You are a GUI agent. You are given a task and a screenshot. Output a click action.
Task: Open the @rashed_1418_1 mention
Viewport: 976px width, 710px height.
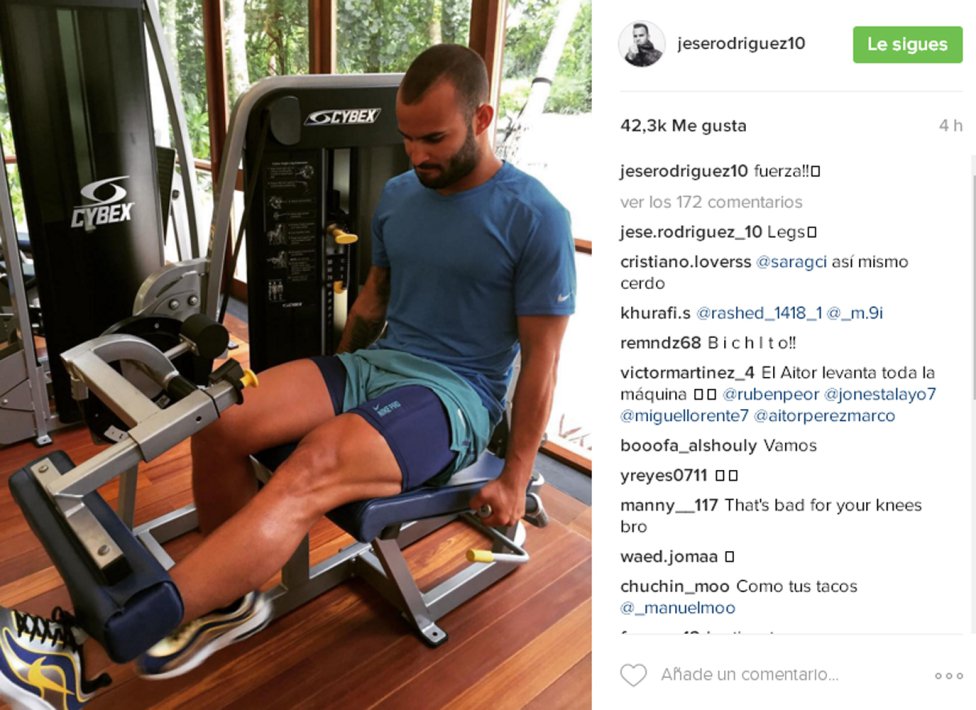click(x=759, y=313)
